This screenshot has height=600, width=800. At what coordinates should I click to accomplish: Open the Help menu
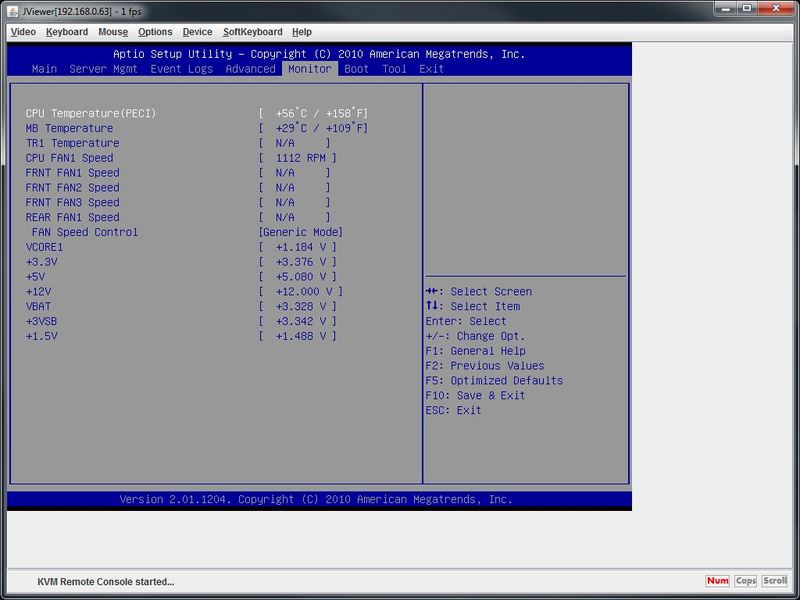click(302, 32)
